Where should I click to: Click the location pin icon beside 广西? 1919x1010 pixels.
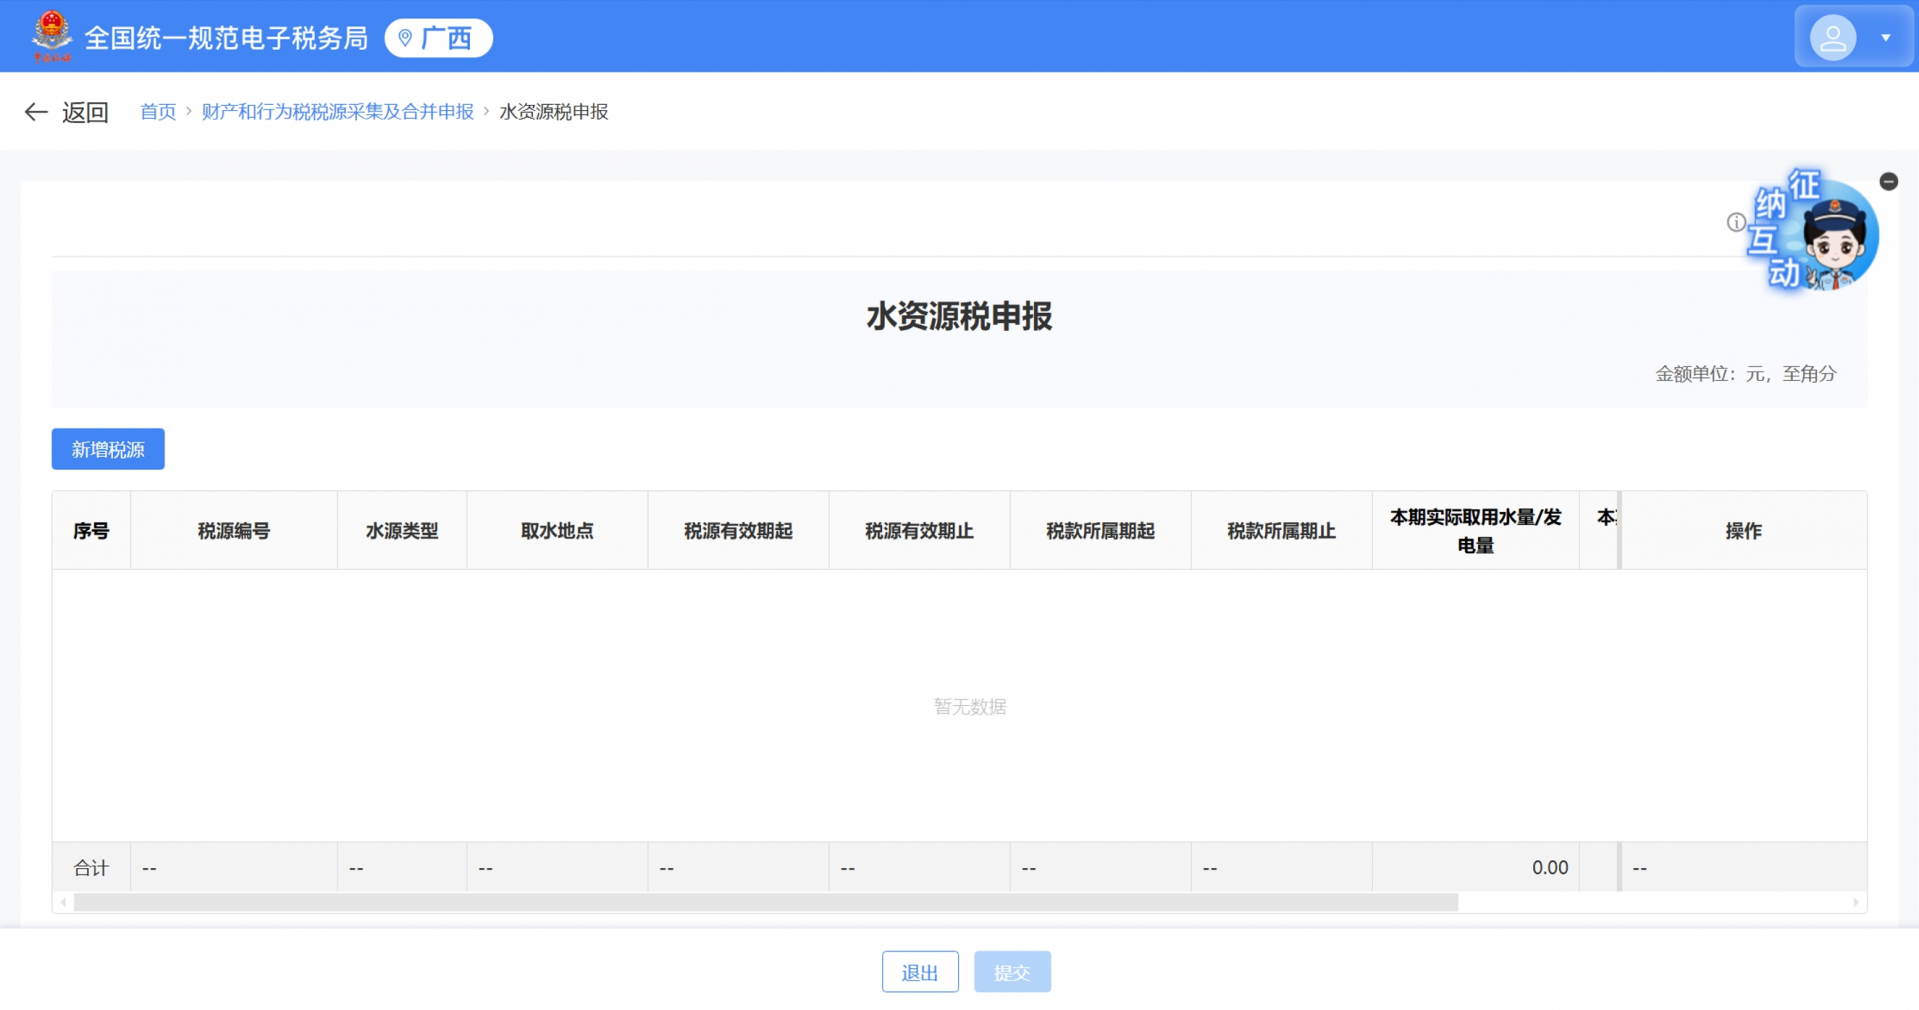pyautogui.click(x=404, y=38)
